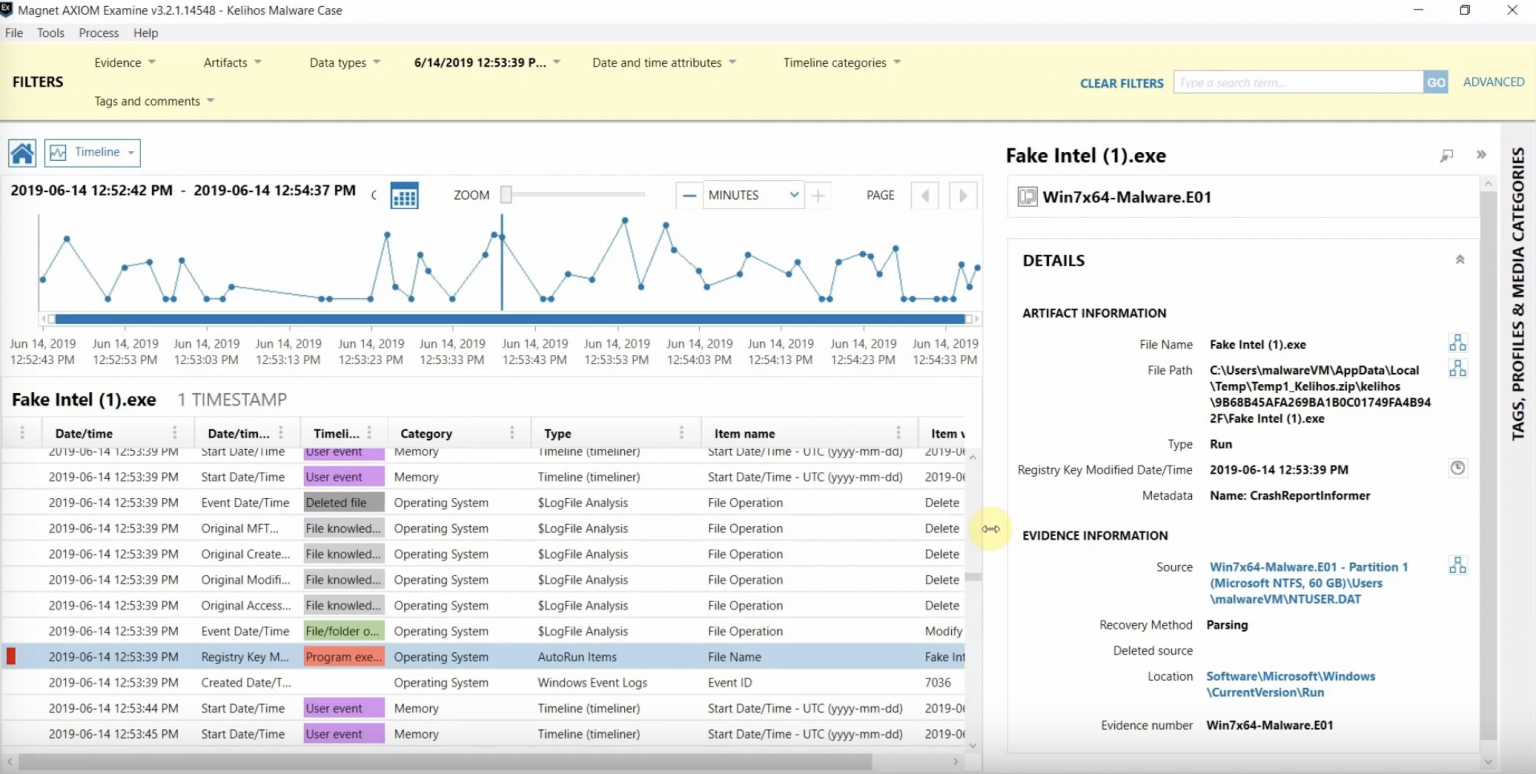Image resolution: width=1536 pixels, height=774 pixels.
Task: Collapse the Details section with the double chevron
Action: click(1459, 259)
